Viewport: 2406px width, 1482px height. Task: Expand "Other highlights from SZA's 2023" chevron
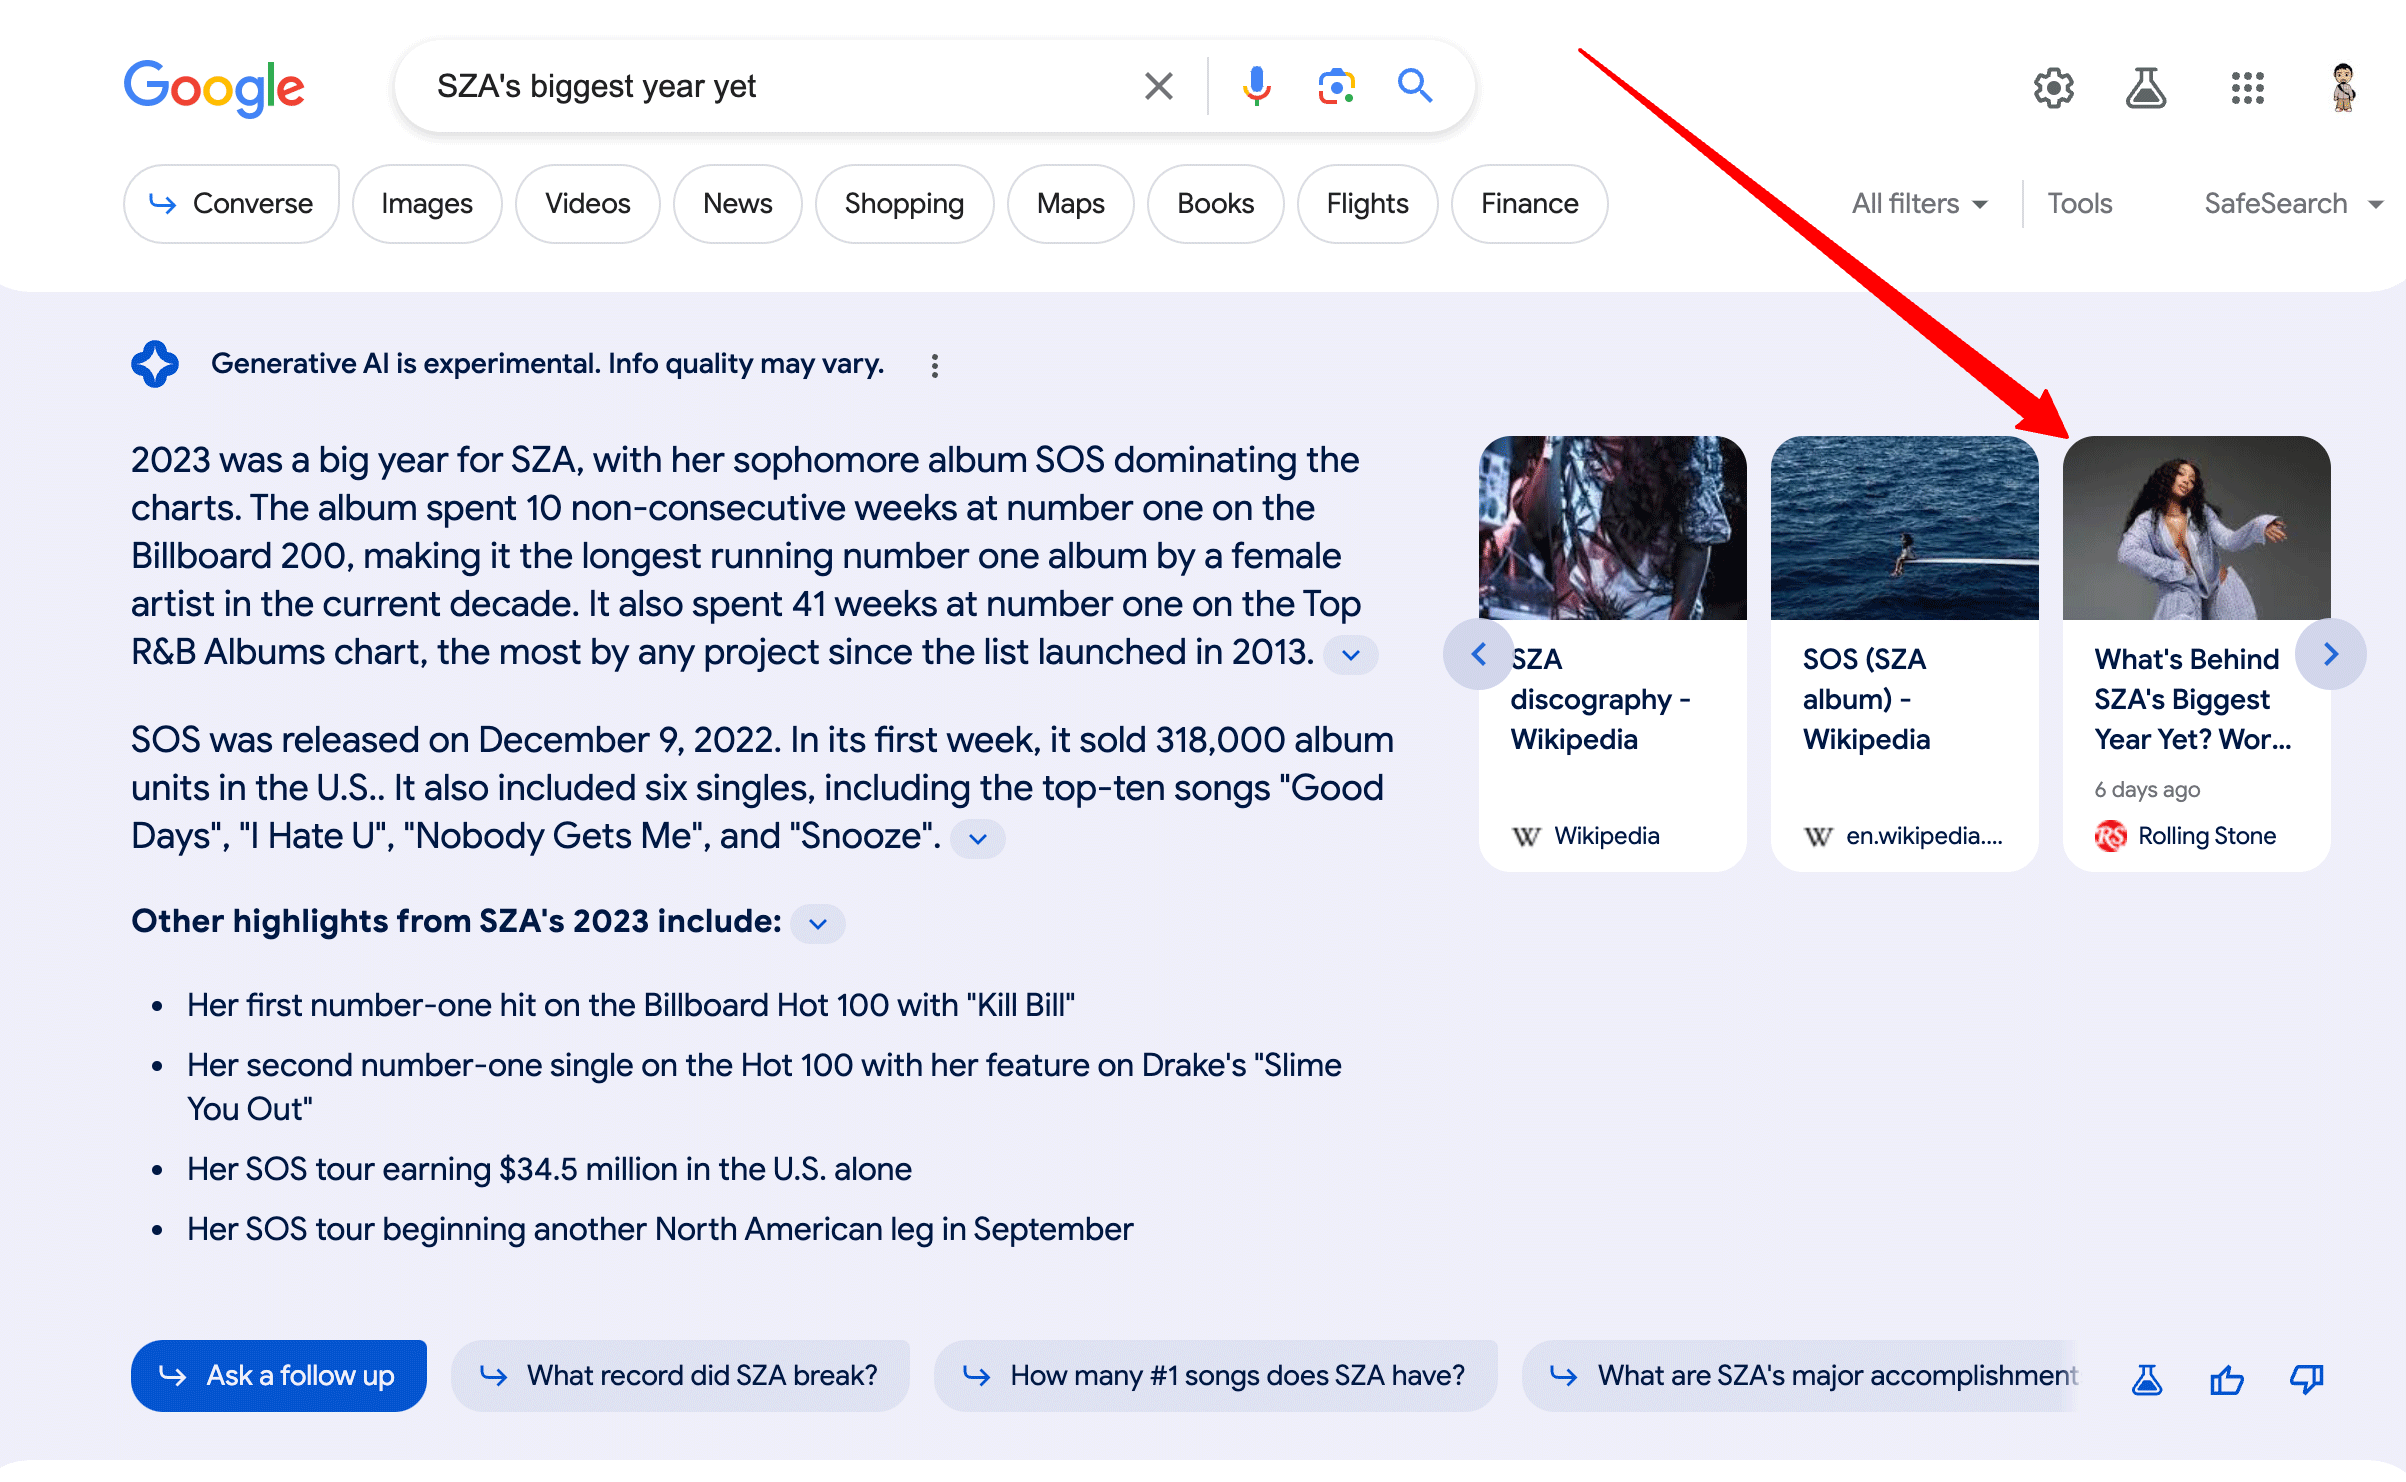tap(817, 924)
